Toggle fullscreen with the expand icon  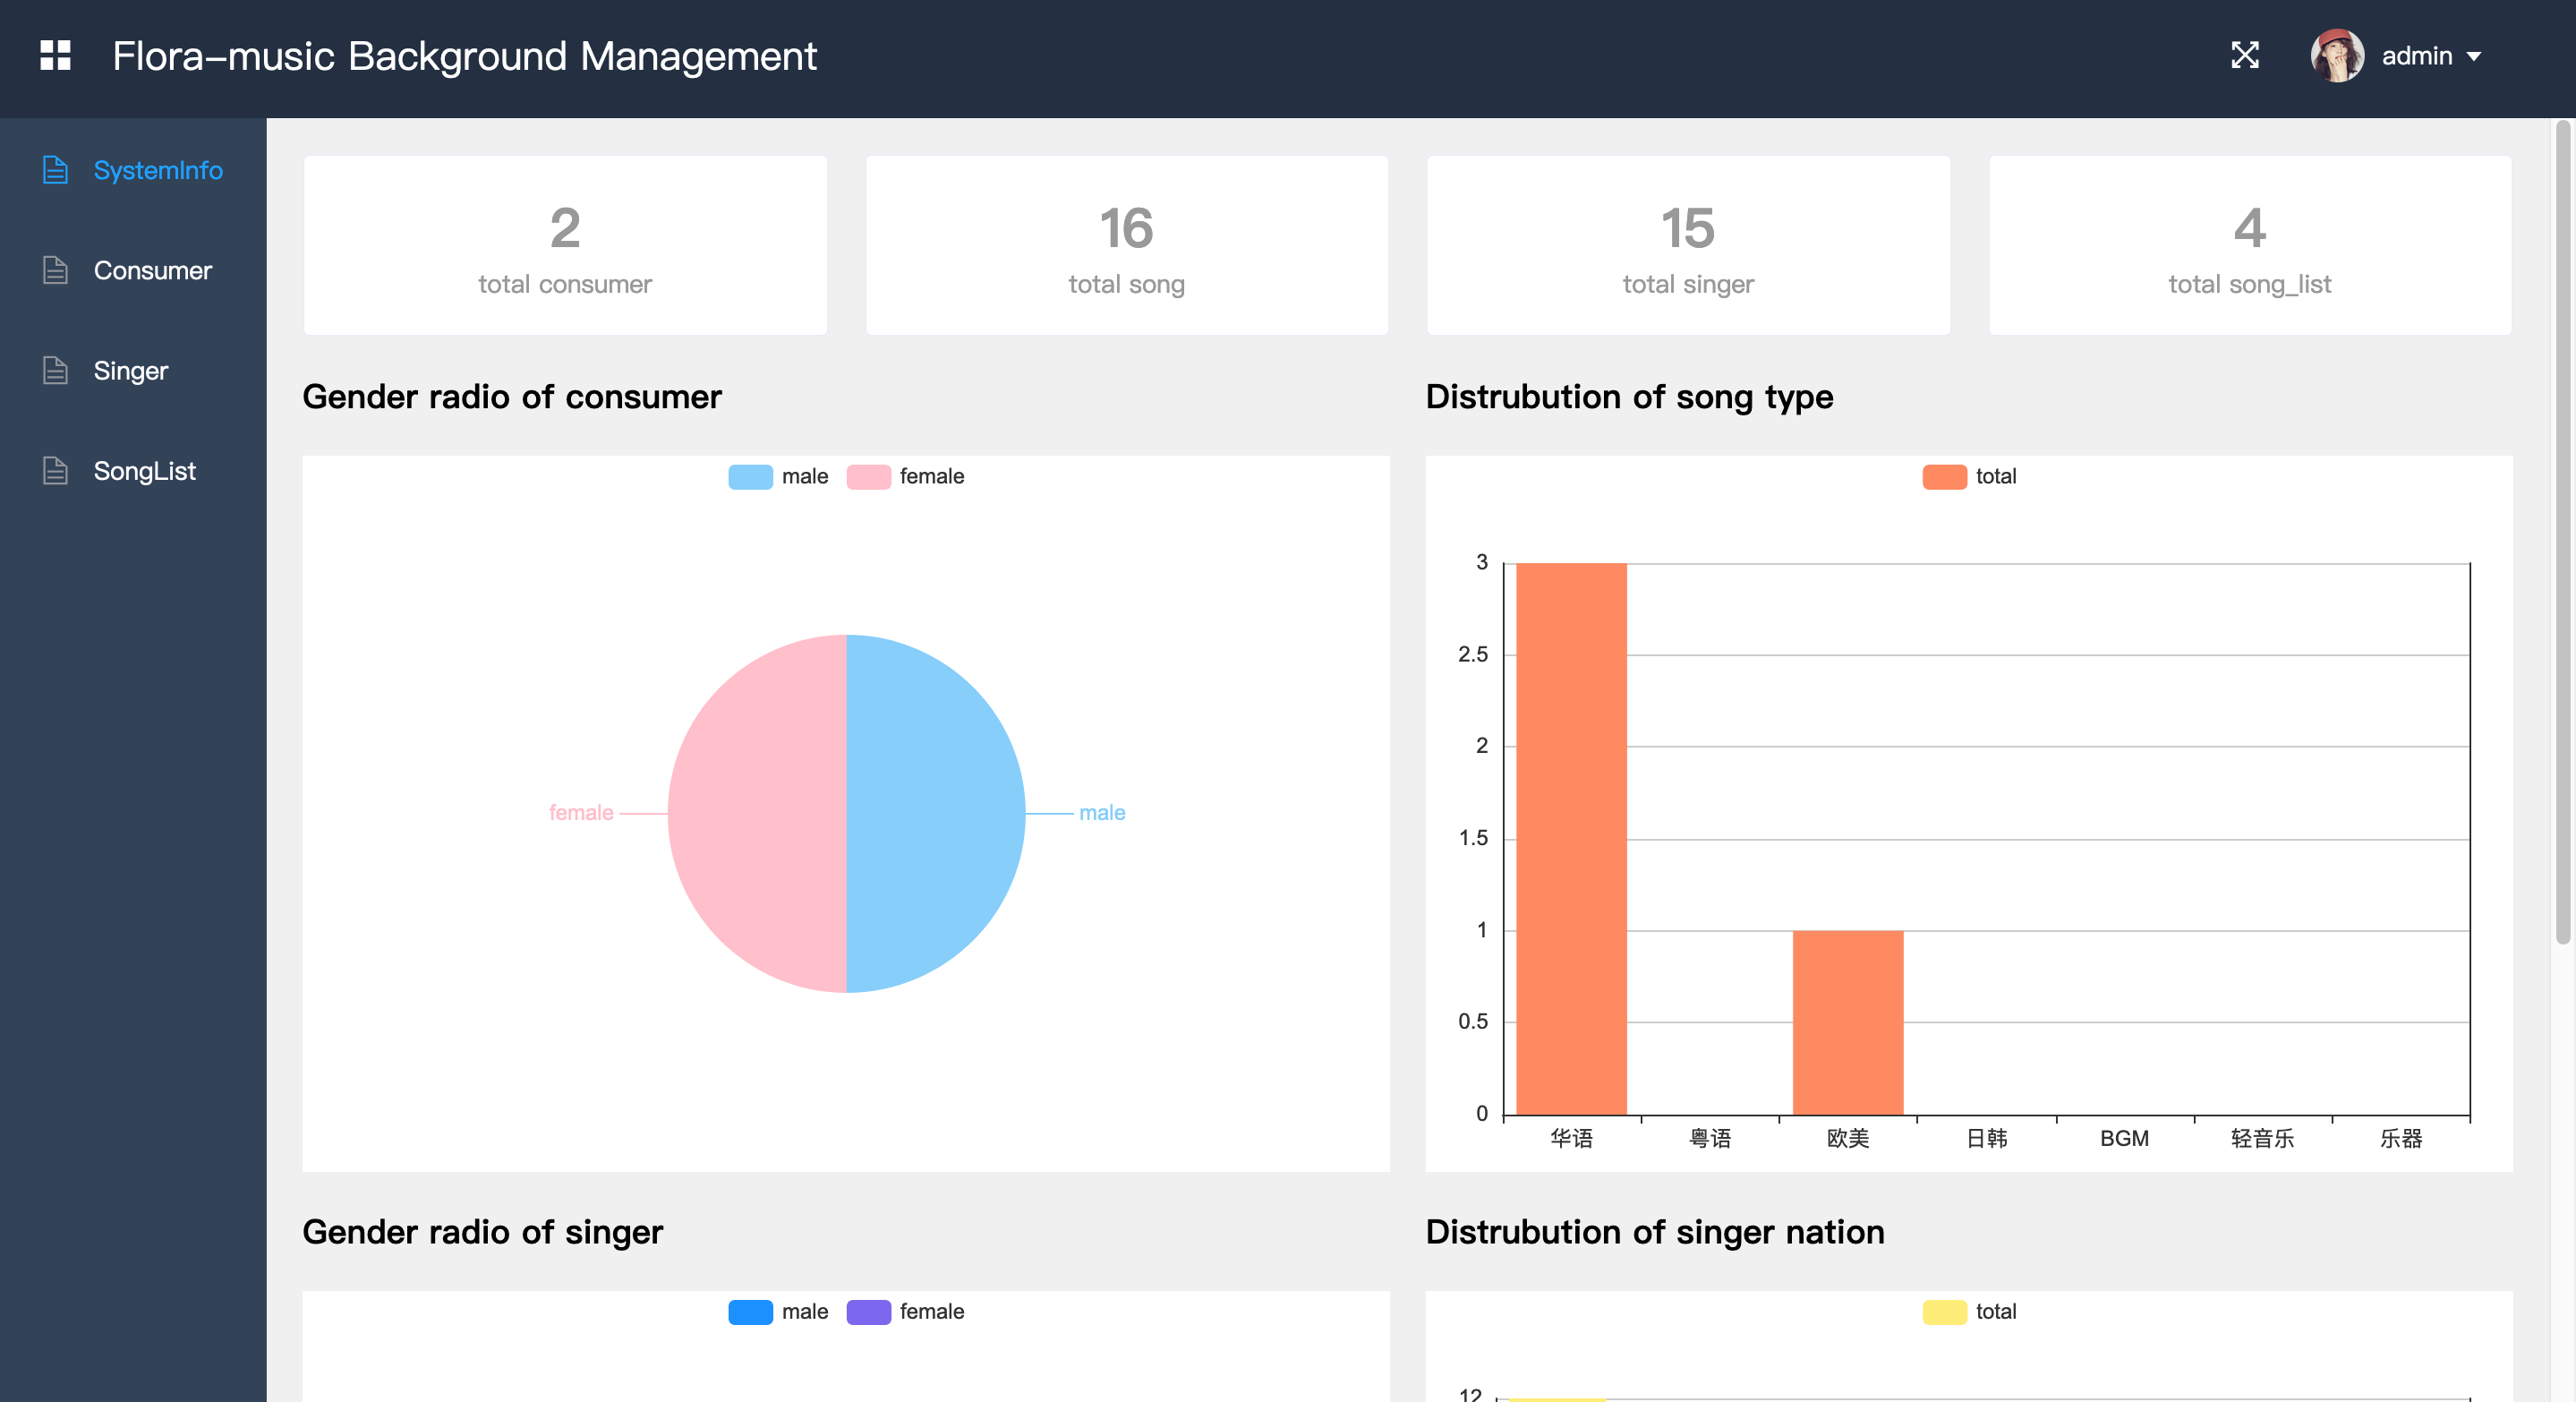click(x=2244, y=55)
